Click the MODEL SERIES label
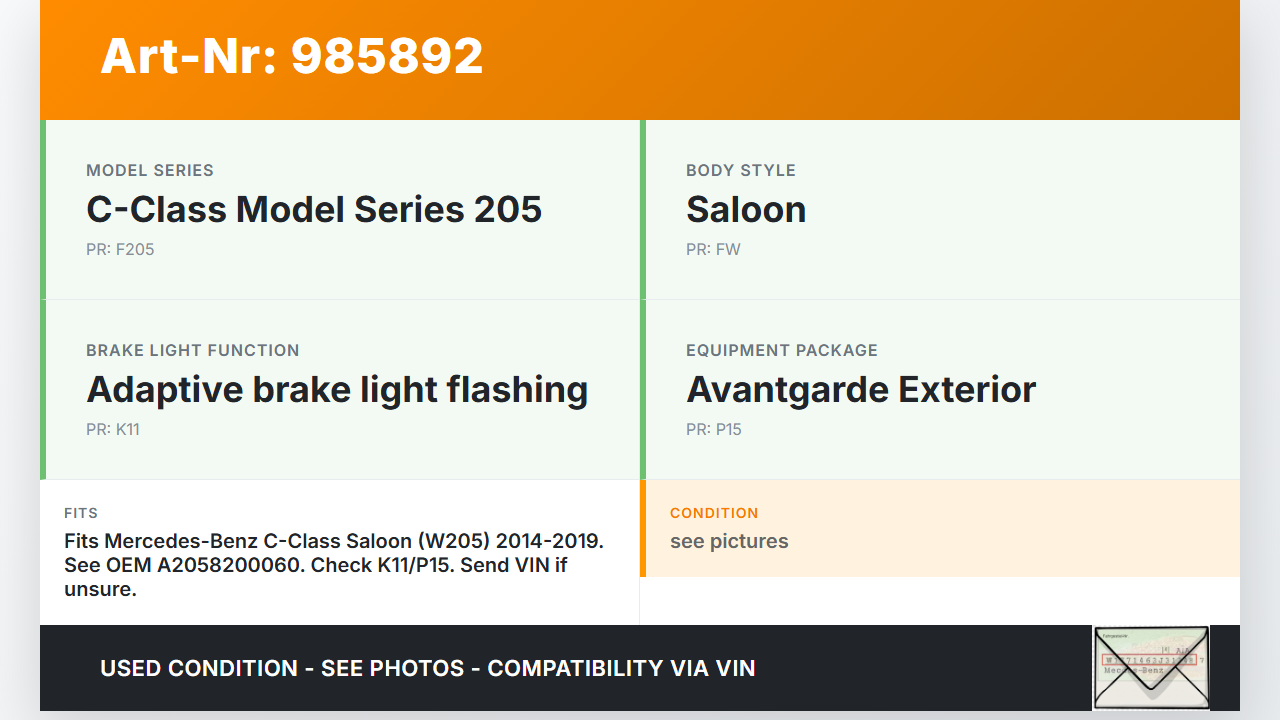 point(150,171)
